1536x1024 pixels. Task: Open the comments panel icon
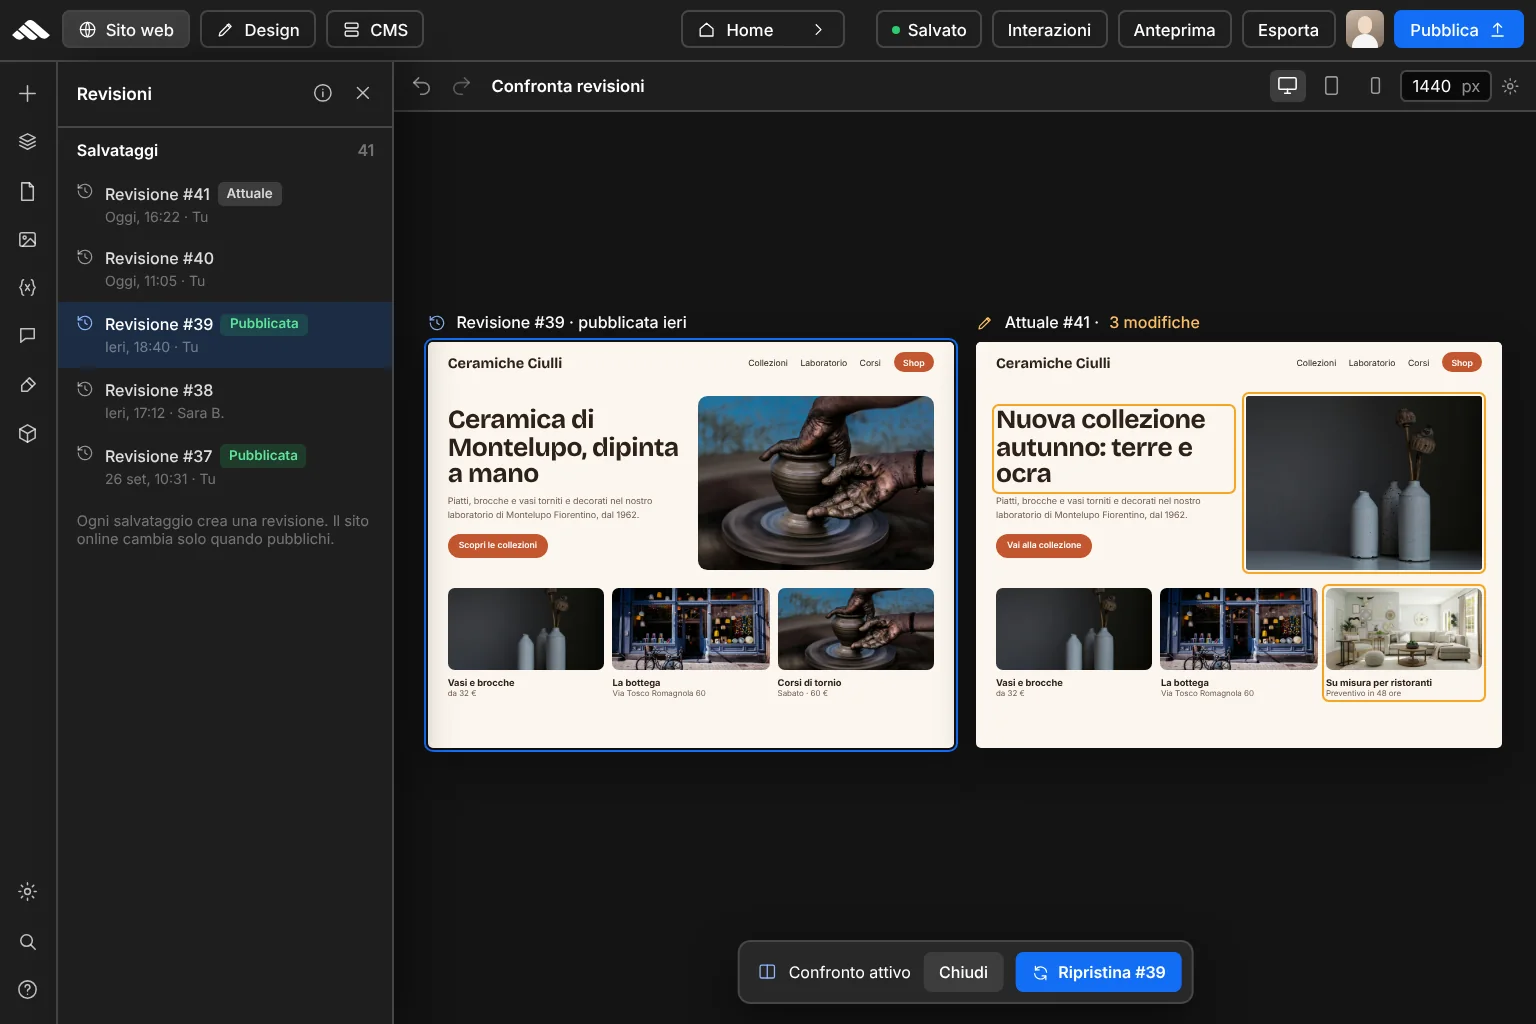(28, 335)
